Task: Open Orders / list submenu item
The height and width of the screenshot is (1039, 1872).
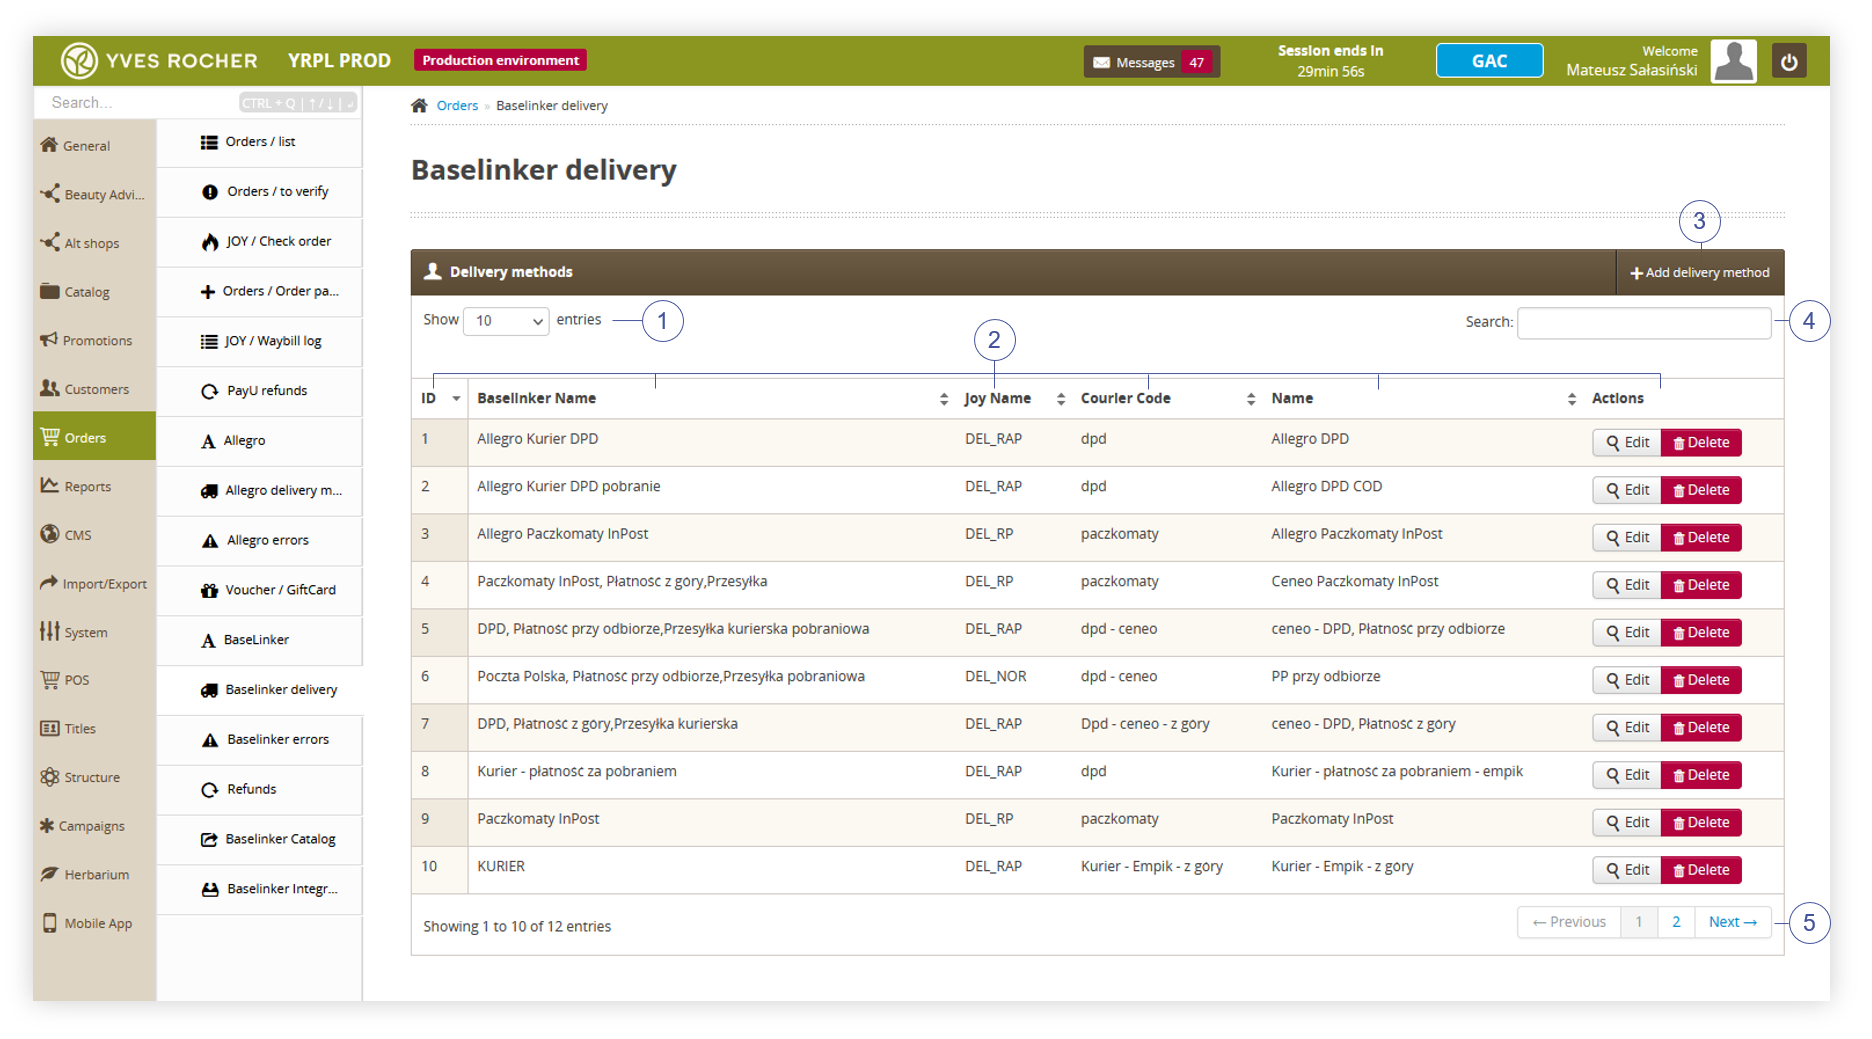Action: click(x=259, y=142)
